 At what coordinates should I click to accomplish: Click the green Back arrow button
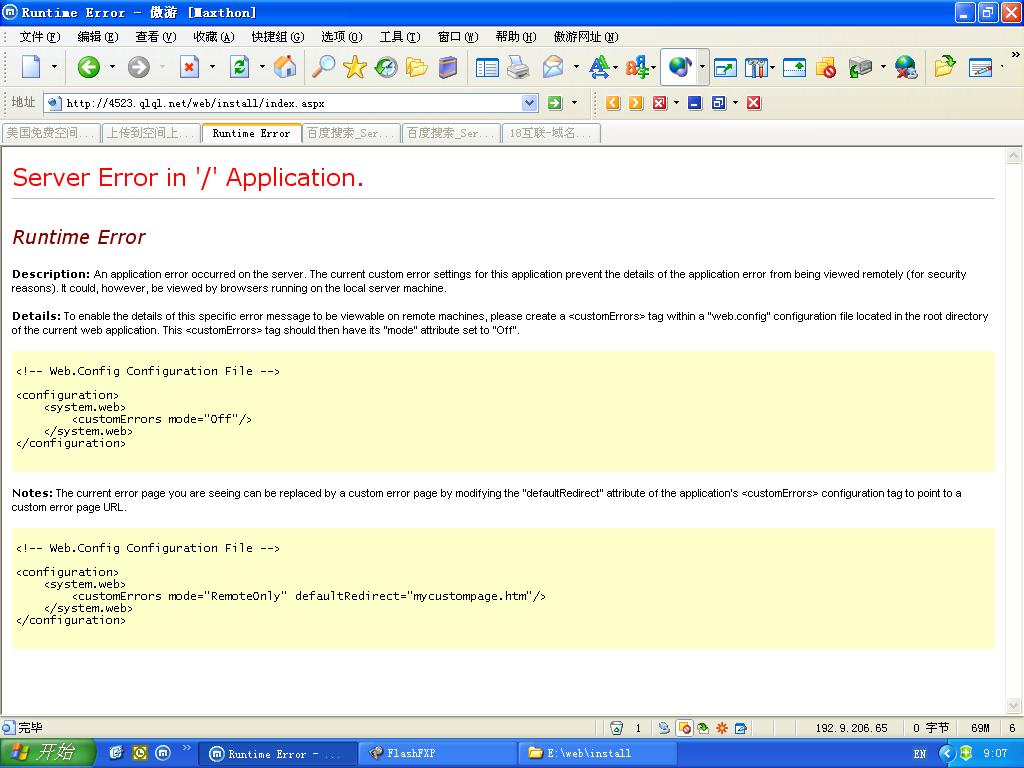coord(89,67)
